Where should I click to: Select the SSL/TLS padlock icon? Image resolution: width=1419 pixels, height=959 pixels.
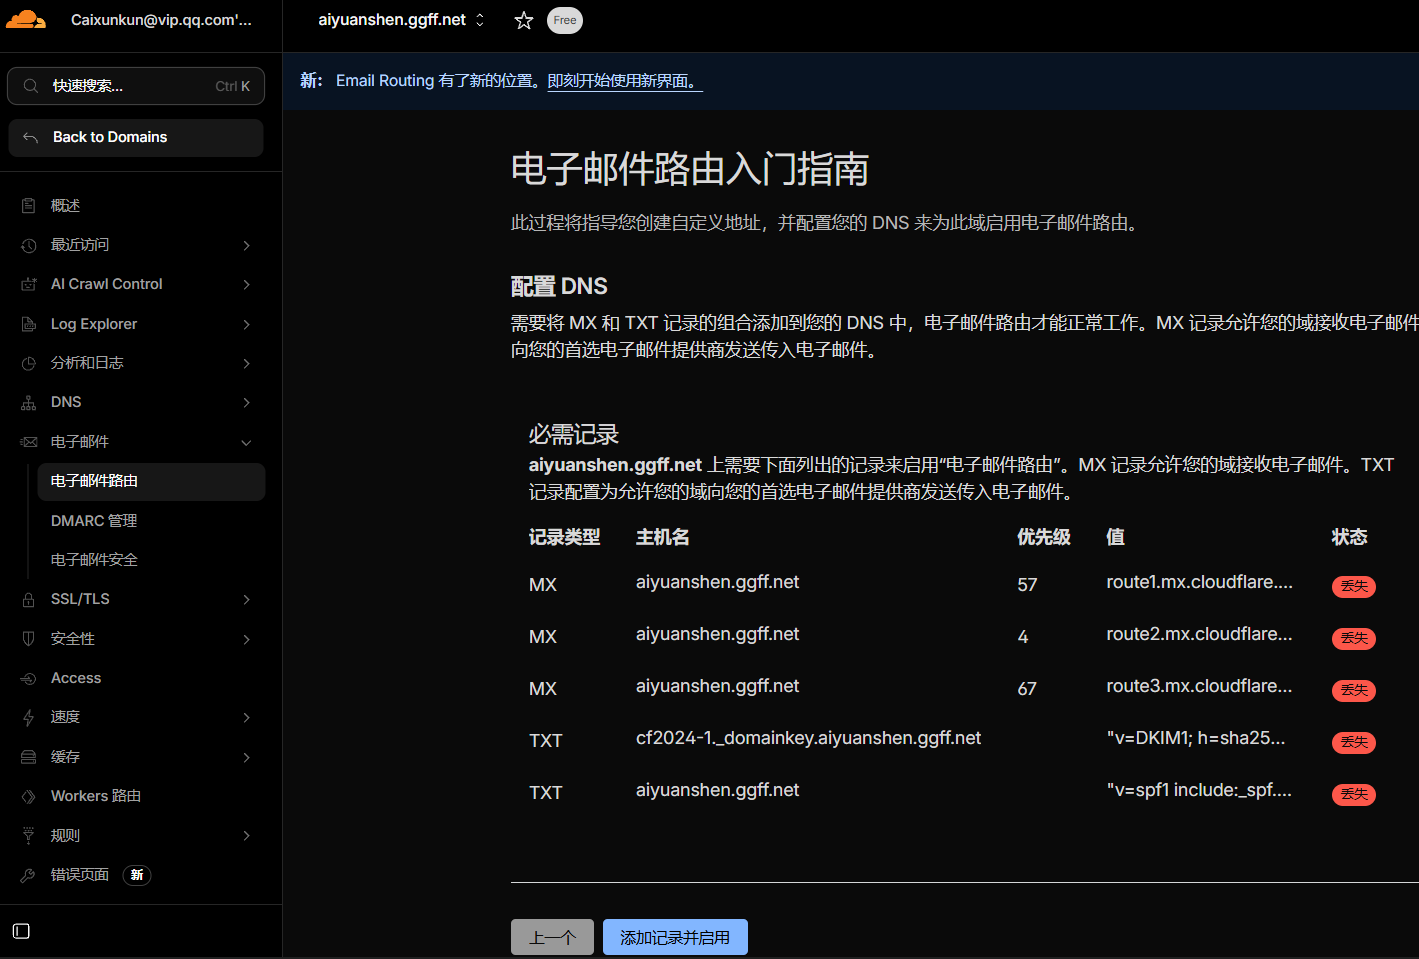click(x=28, y=598)
